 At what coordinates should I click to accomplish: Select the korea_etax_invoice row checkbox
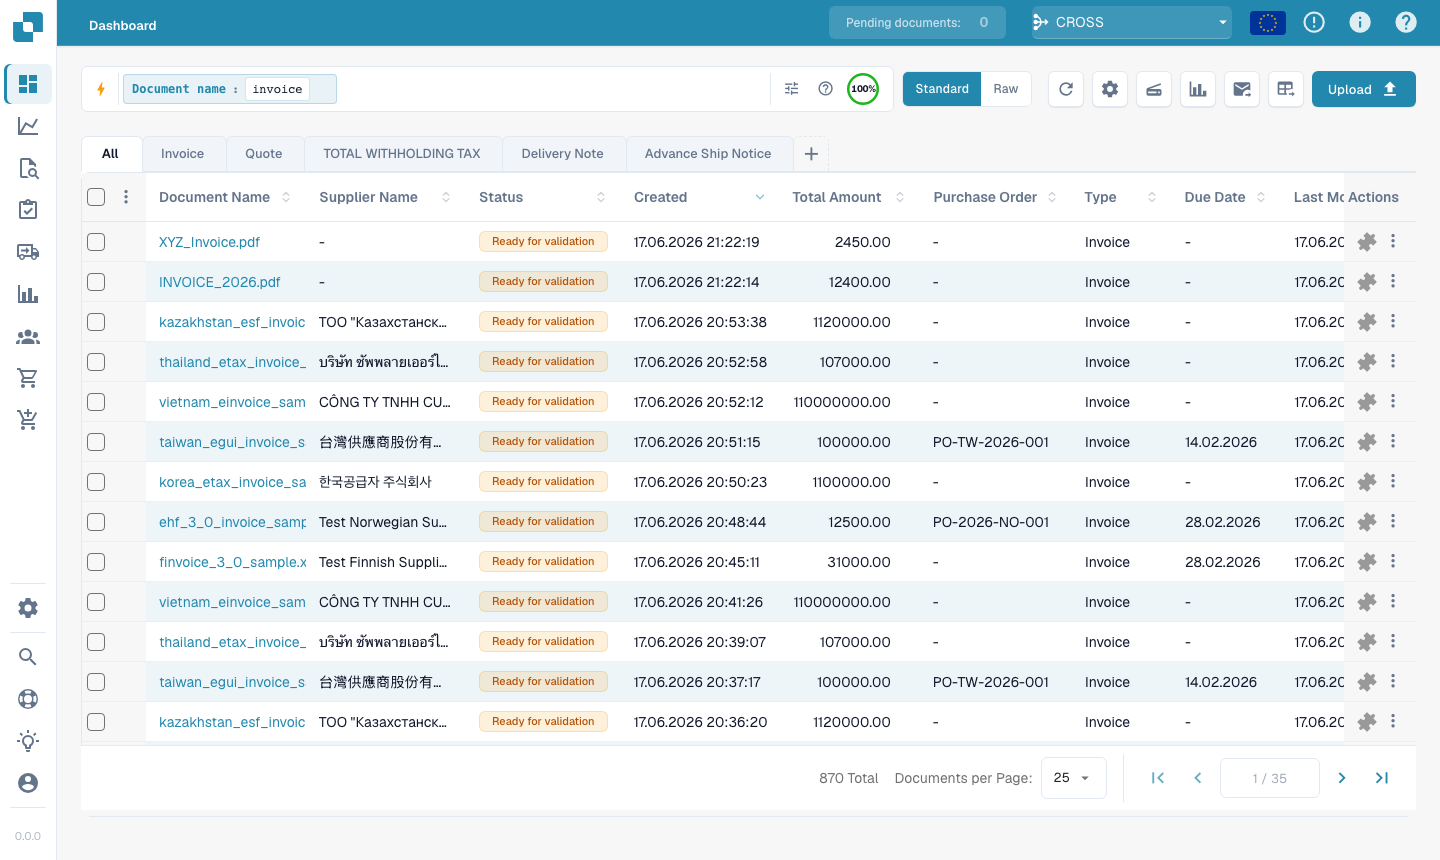(x=96, y=482)
